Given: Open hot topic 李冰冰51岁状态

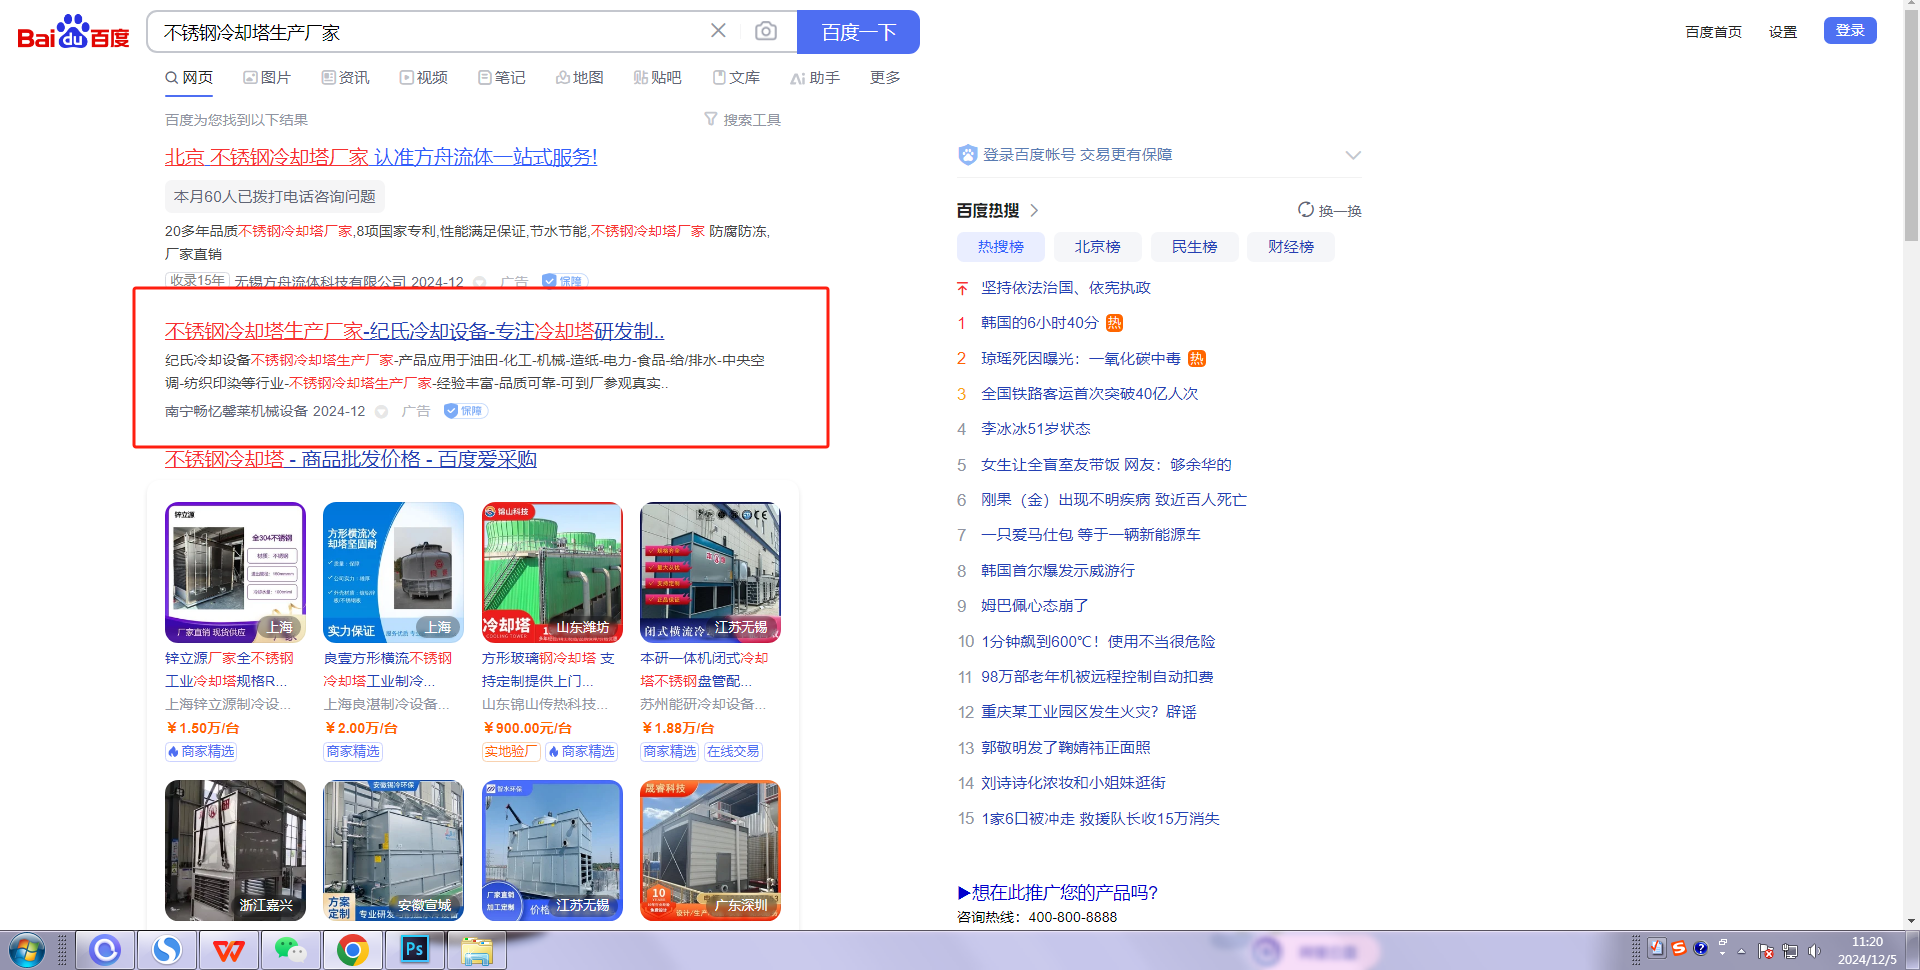Looking at the screenshot, I should tap(1035, 429).
